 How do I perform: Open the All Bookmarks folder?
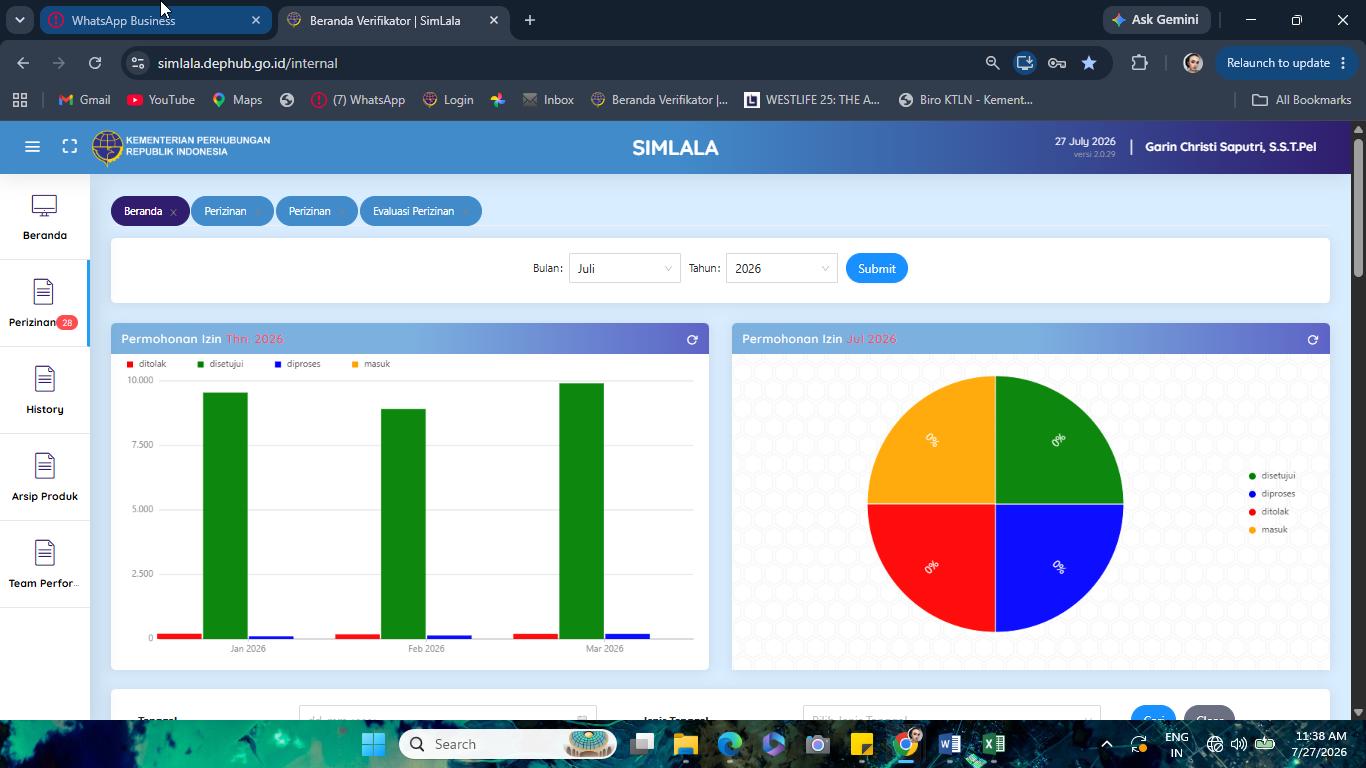[x=1302, y=100]
